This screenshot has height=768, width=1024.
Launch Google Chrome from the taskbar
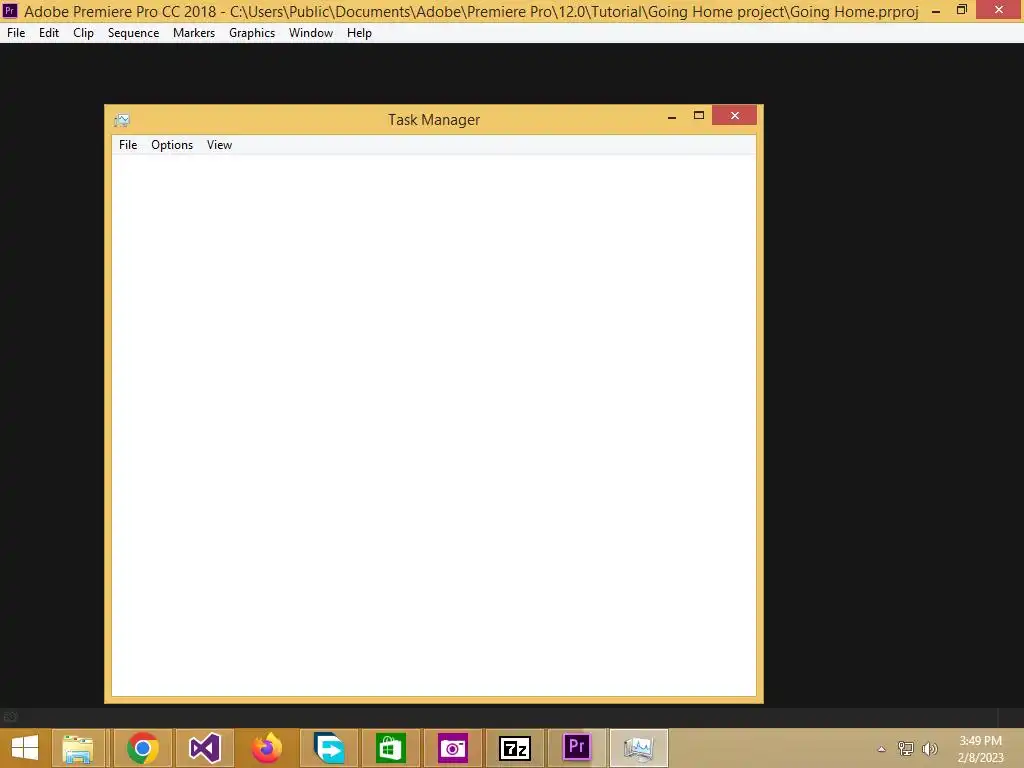(142, 748)
